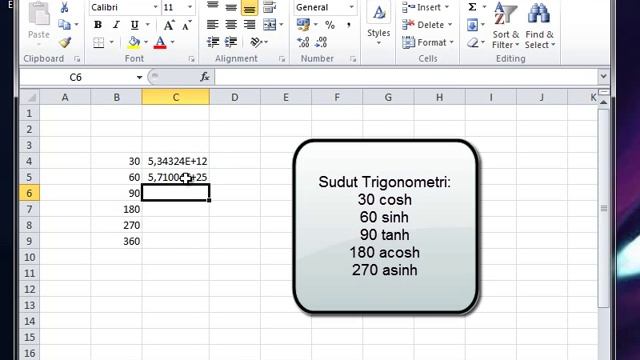Viewport: 640px width, 360px height.
Task: Click the Paste button
Action: (x=39, y=23)
